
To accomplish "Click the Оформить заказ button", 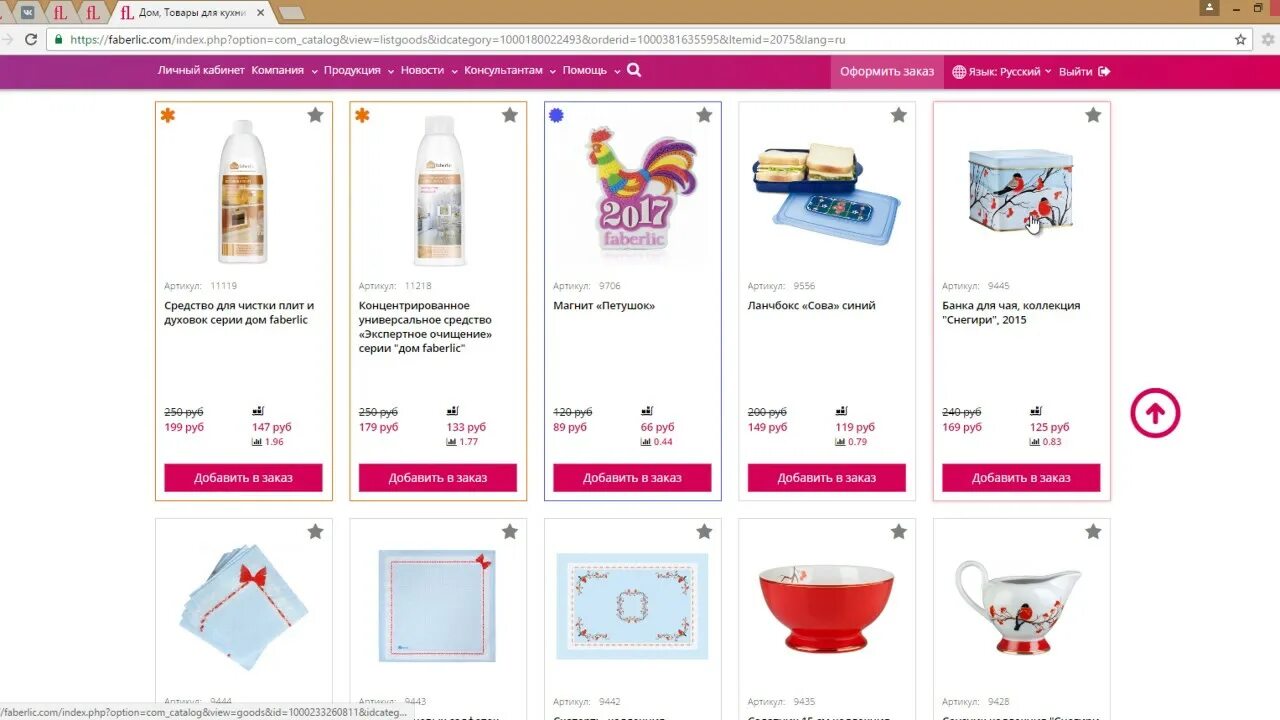I will coord(887,71).
